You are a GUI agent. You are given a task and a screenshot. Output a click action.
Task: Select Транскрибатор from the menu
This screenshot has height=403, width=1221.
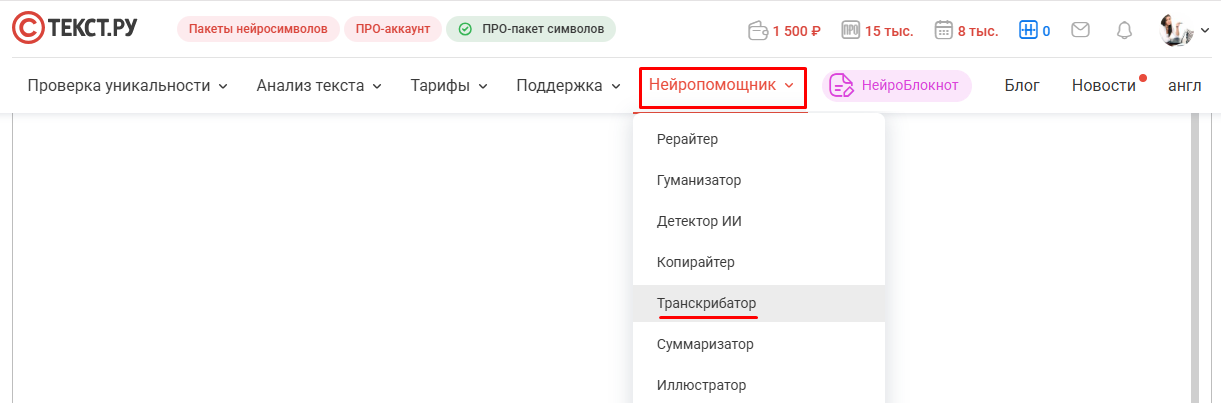point(707,303)
